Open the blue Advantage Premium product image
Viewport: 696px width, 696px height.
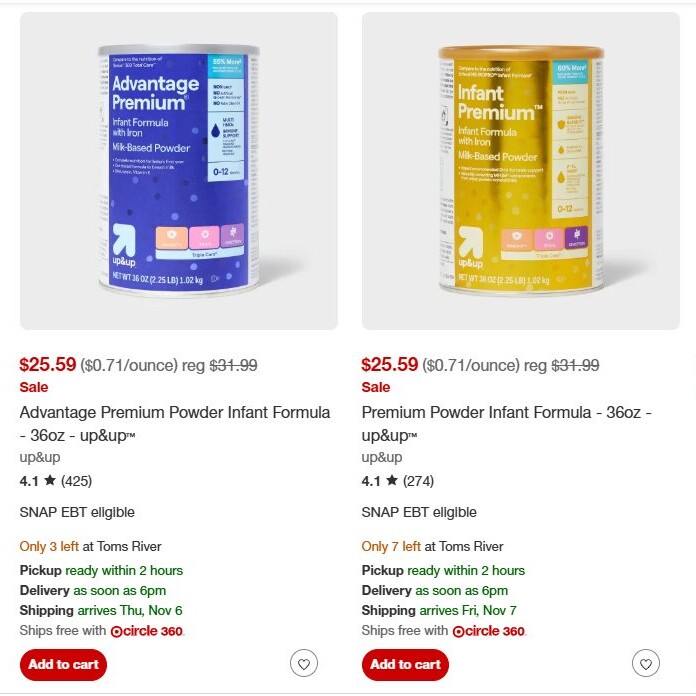pos(178,171)
